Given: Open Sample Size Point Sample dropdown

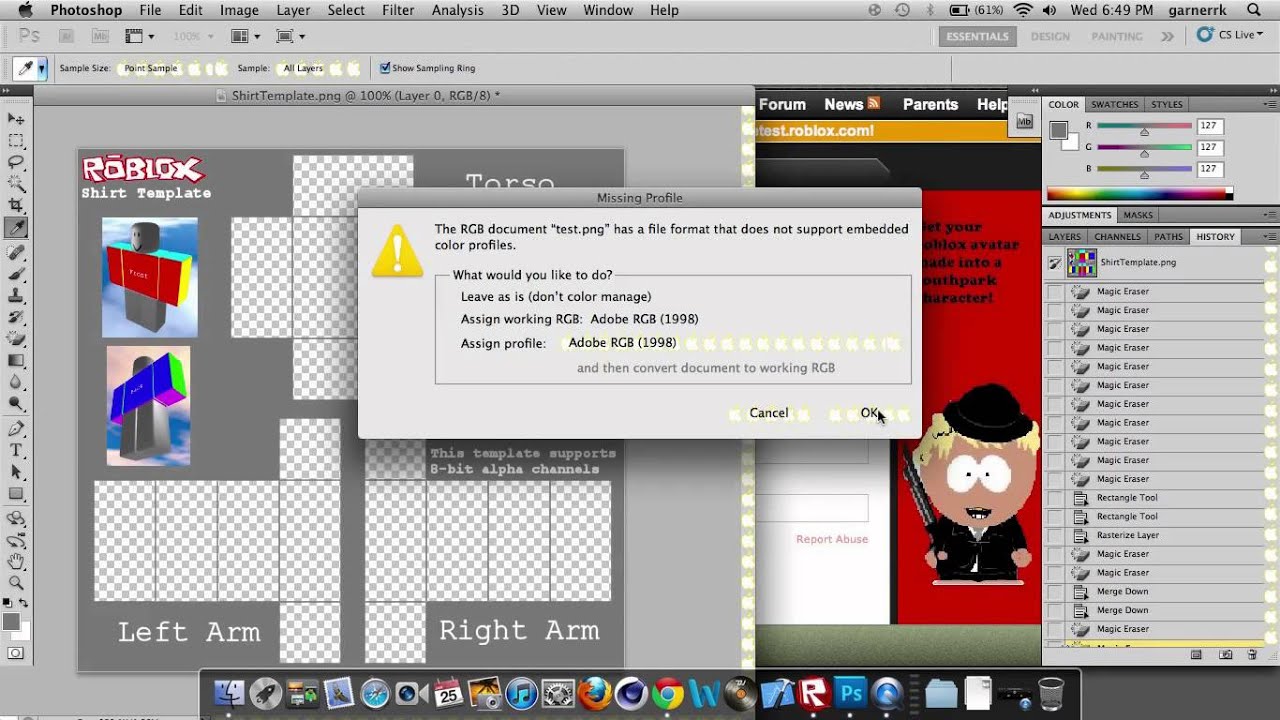Looking at the screenshot, I should pos(172,68).
